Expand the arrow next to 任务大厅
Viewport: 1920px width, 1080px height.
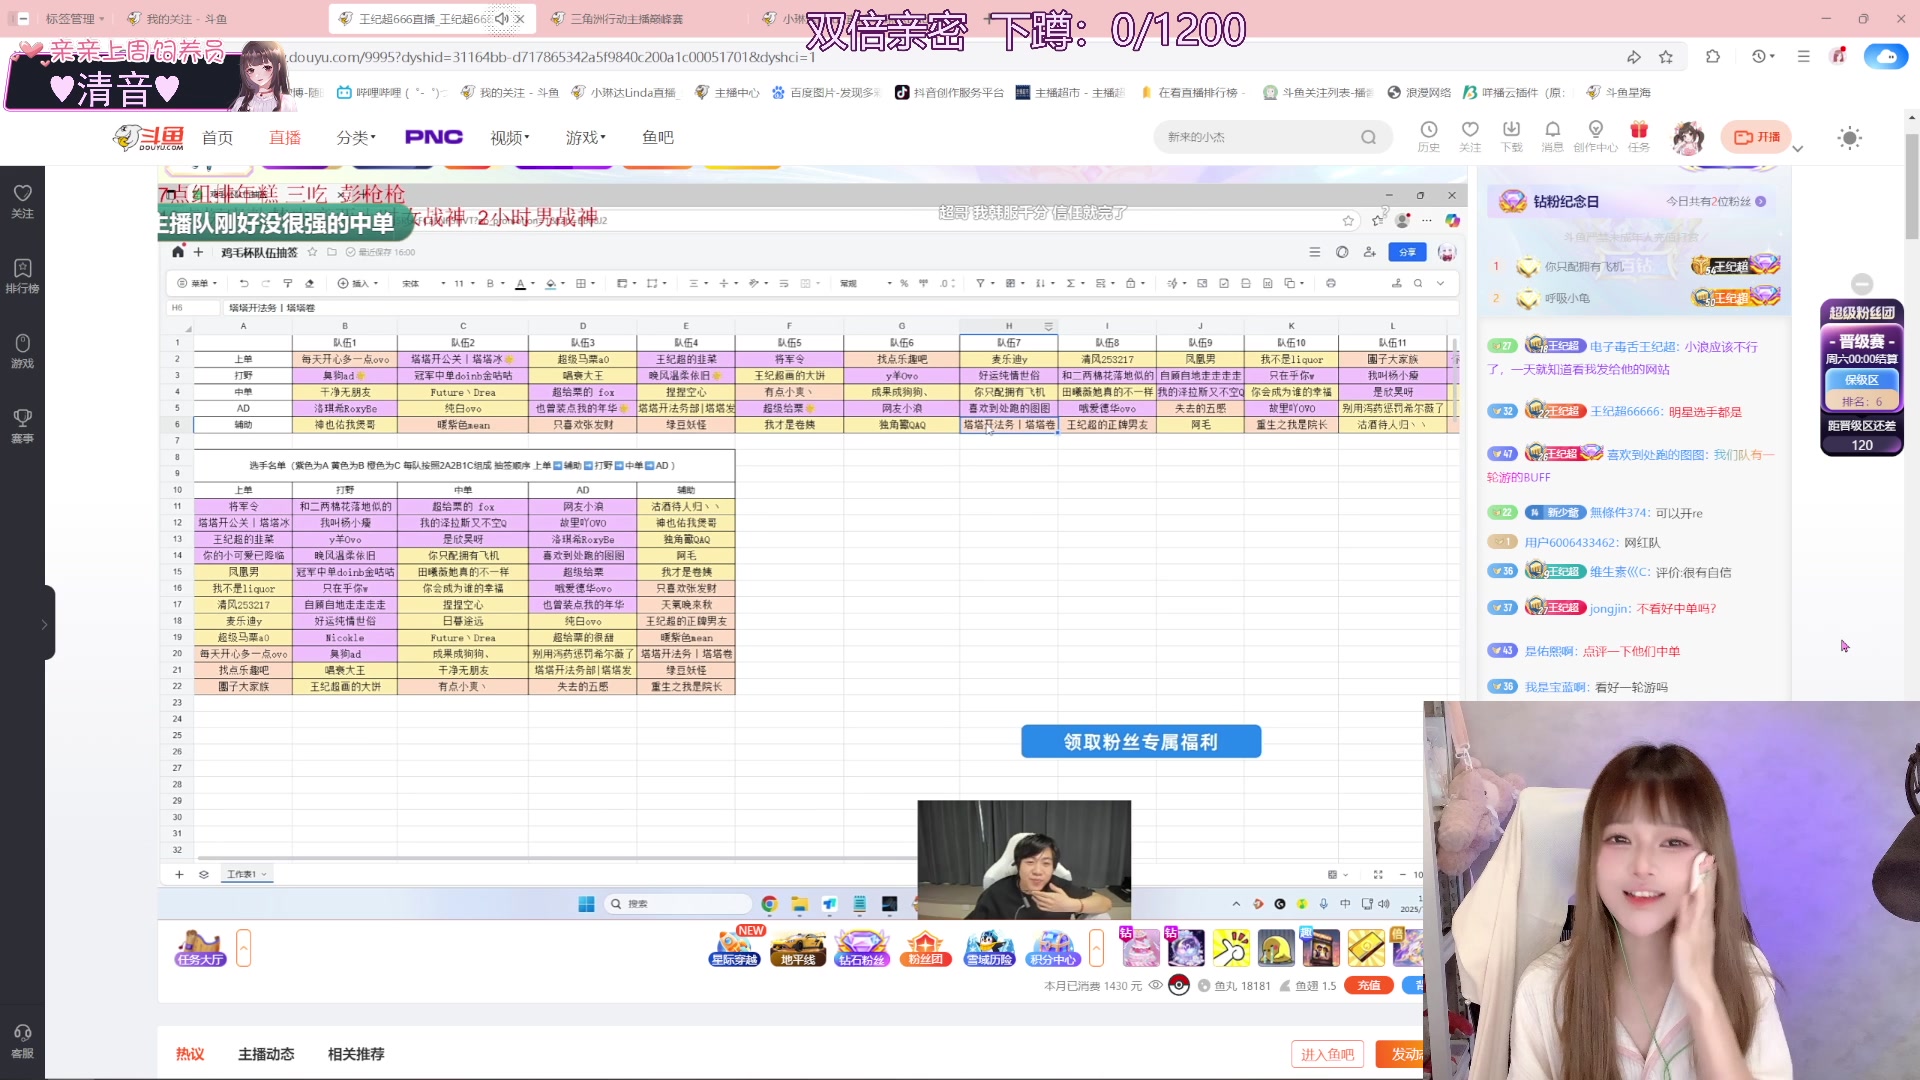[243, 947]
